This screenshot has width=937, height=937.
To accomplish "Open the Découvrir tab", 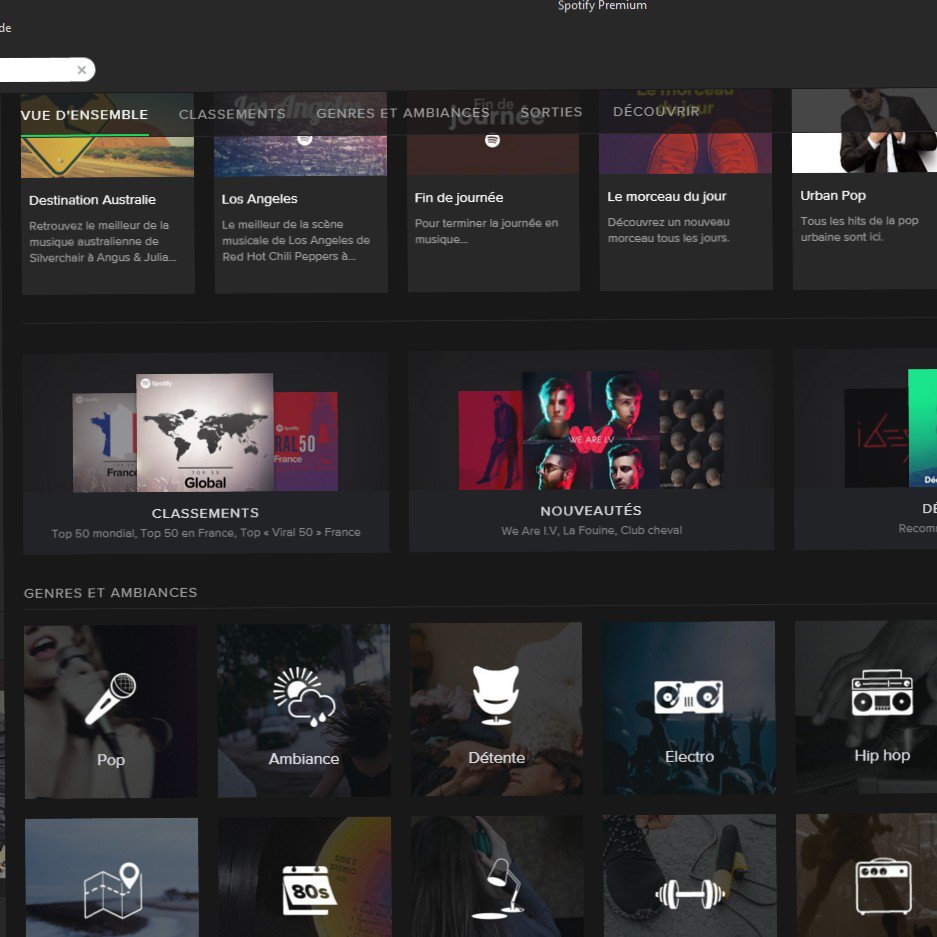I will click(656, 111).
